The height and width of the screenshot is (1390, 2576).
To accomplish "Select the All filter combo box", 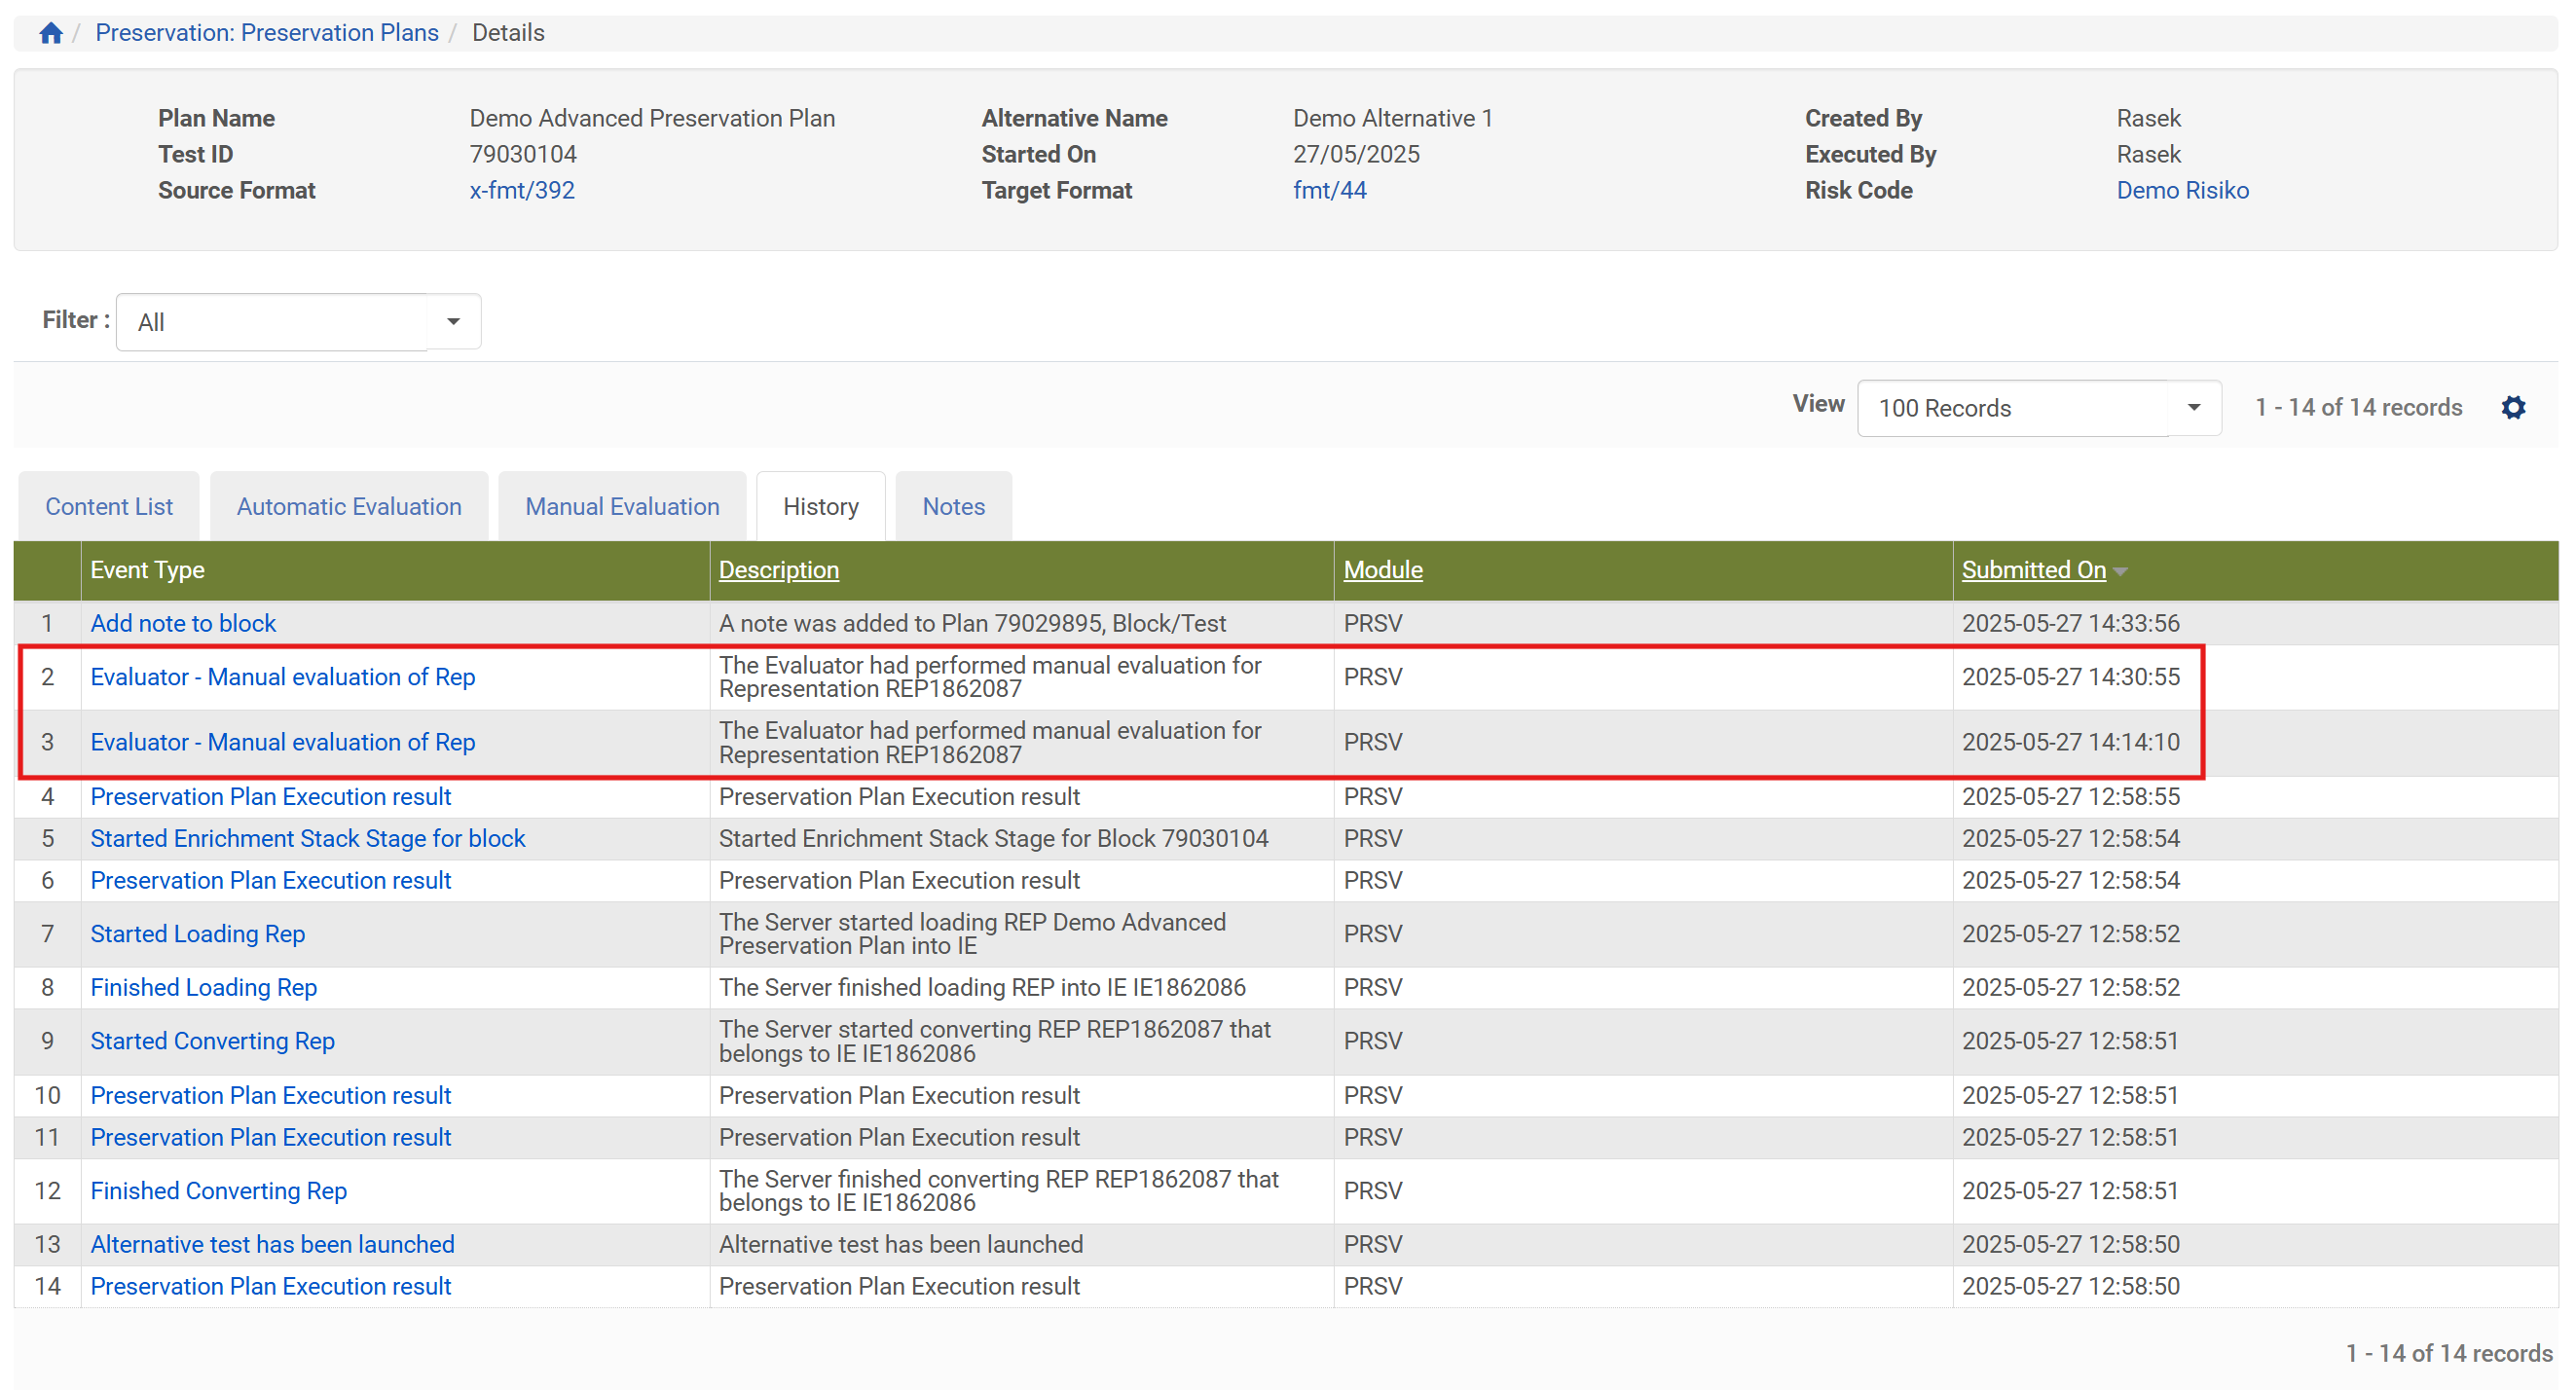I will [272, 322].
